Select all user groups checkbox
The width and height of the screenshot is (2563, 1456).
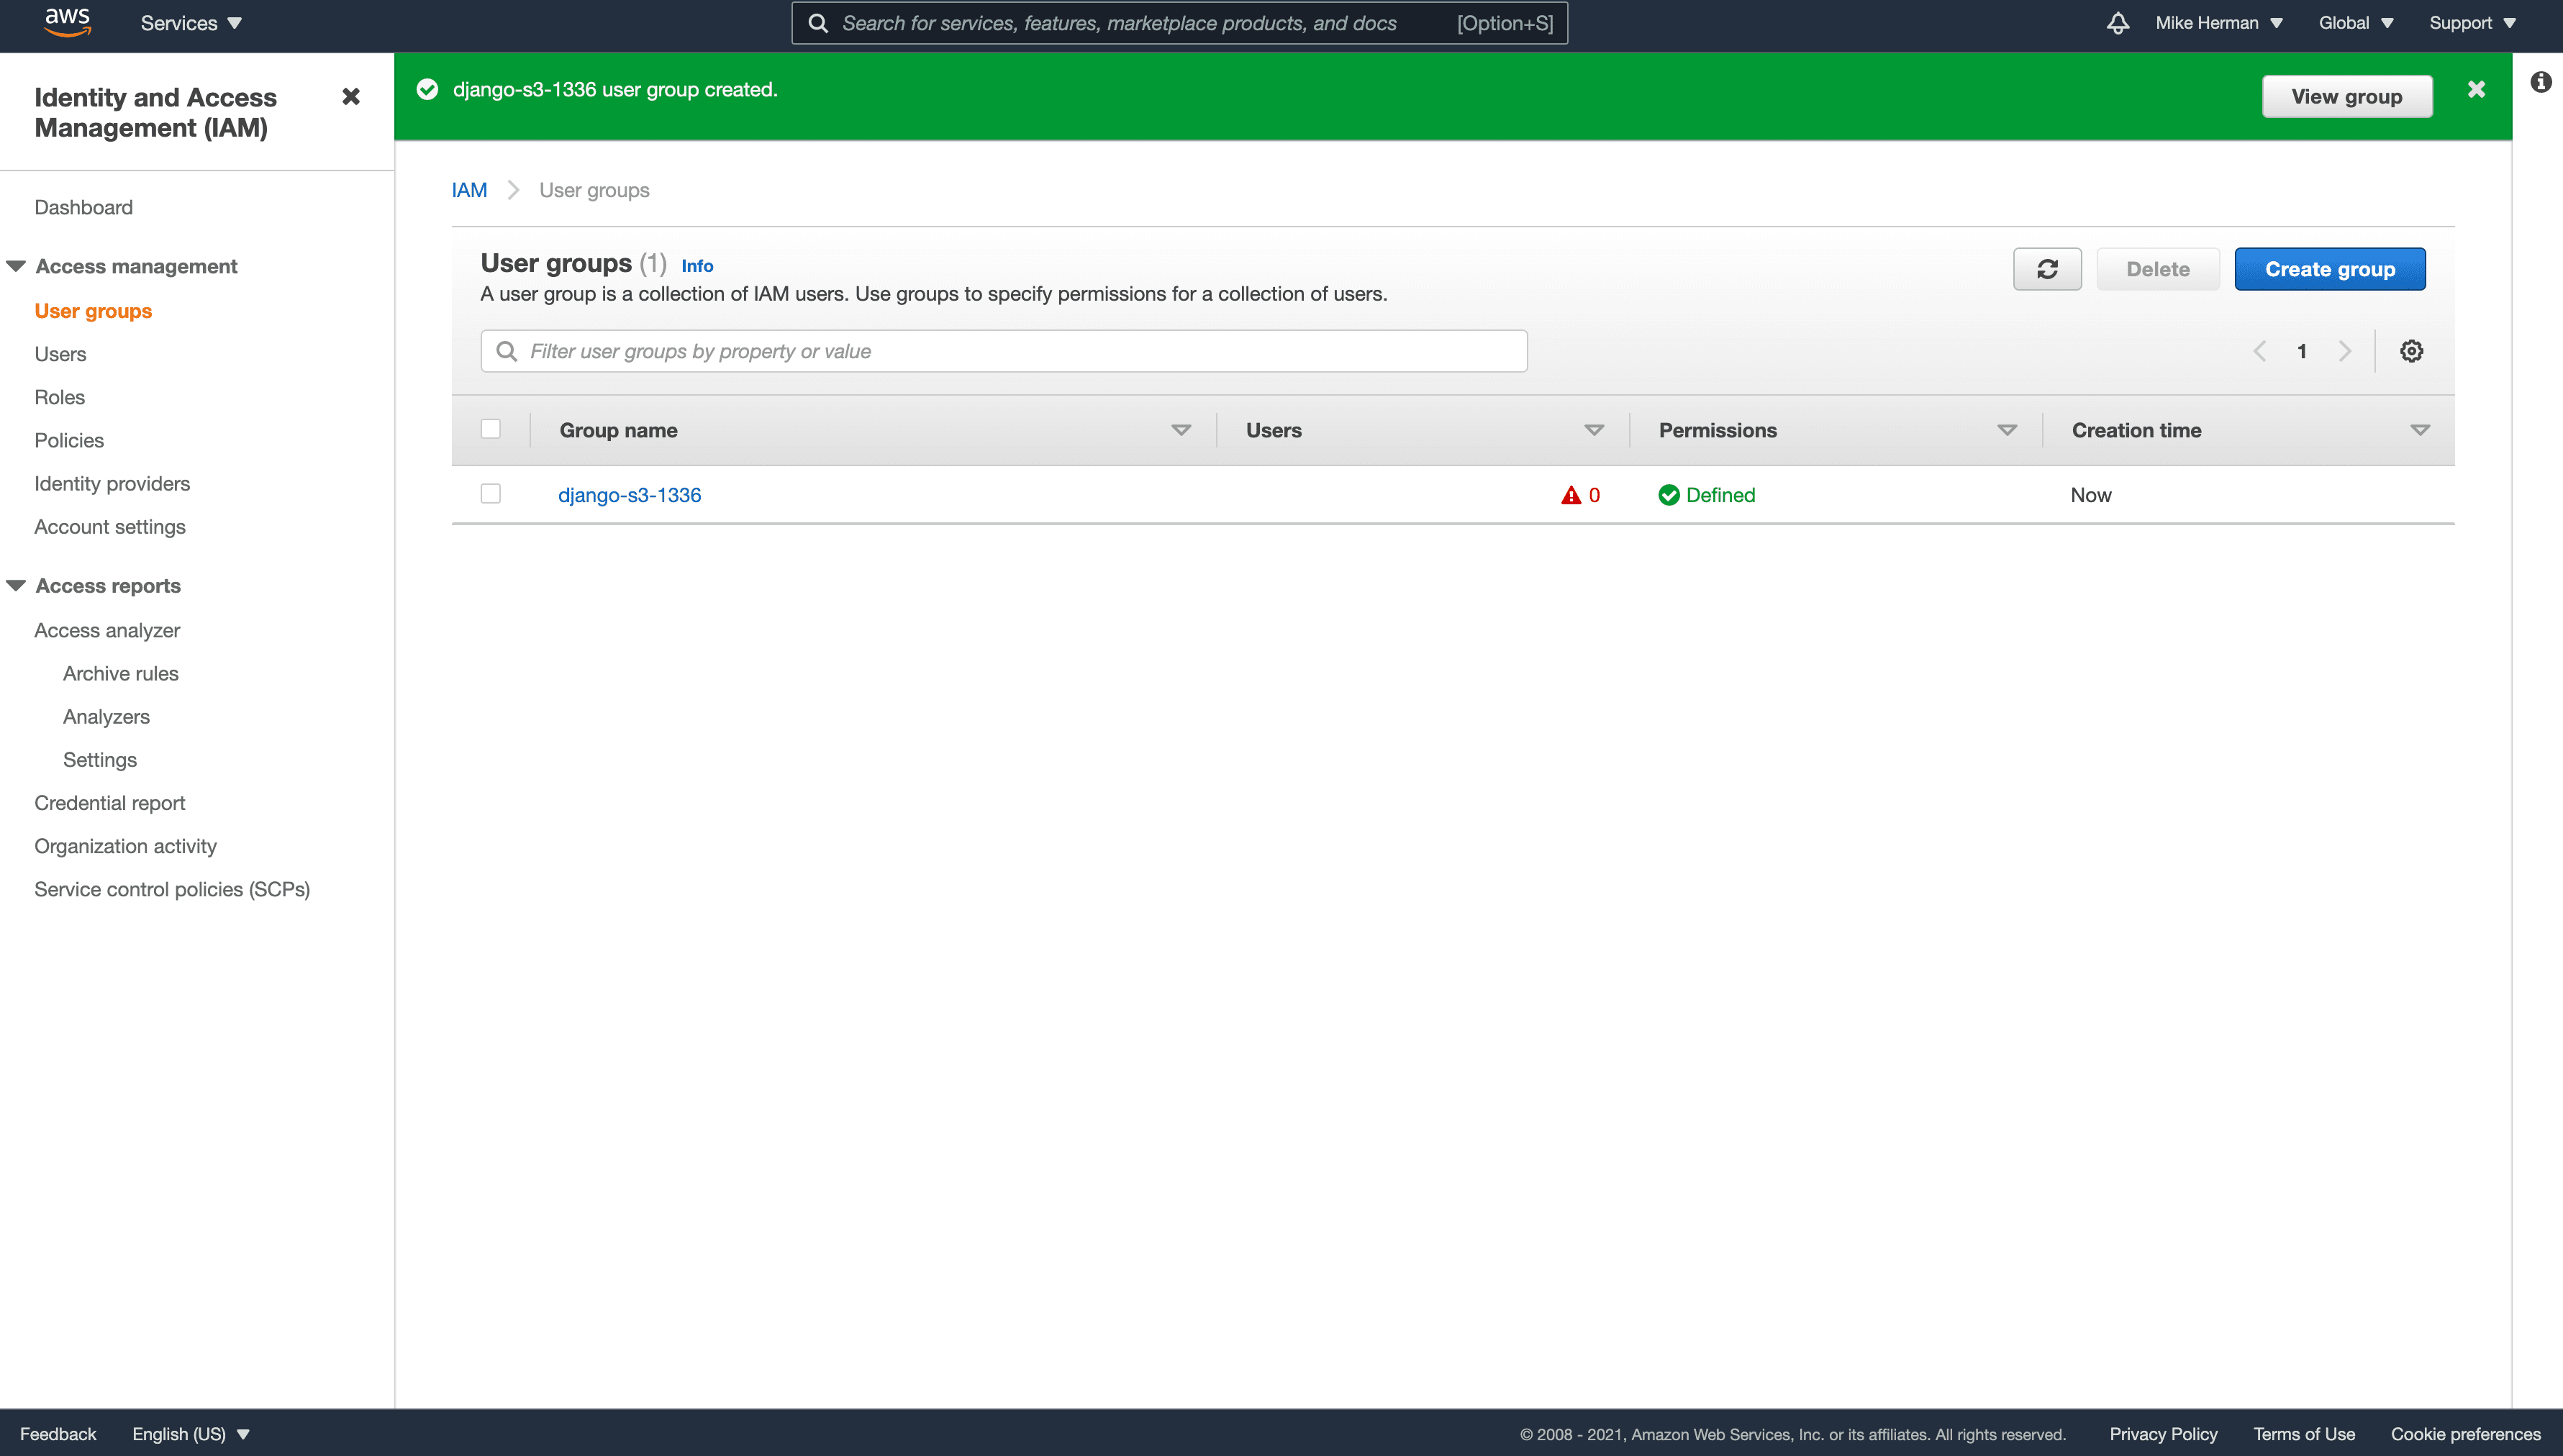[490, 429]
